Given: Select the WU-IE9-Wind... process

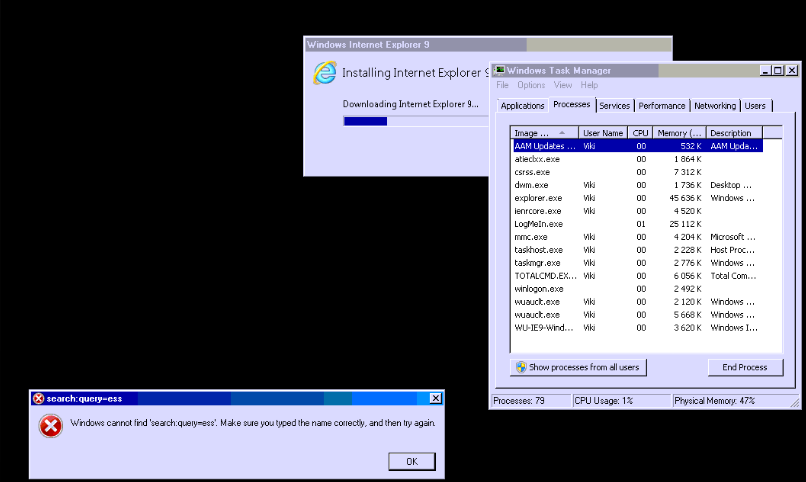Looking at the screenshot, I should pyautogui.click(x=637, y=328).
